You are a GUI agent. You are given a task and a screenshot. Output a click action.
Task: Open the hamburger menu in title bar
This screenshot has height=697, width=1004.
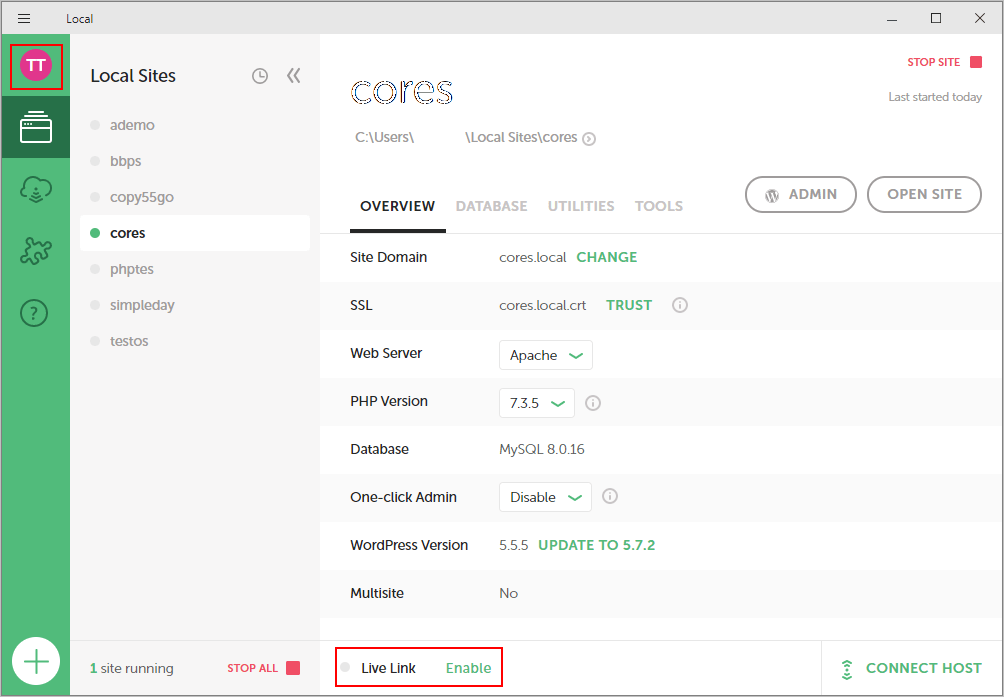point(24,19)
